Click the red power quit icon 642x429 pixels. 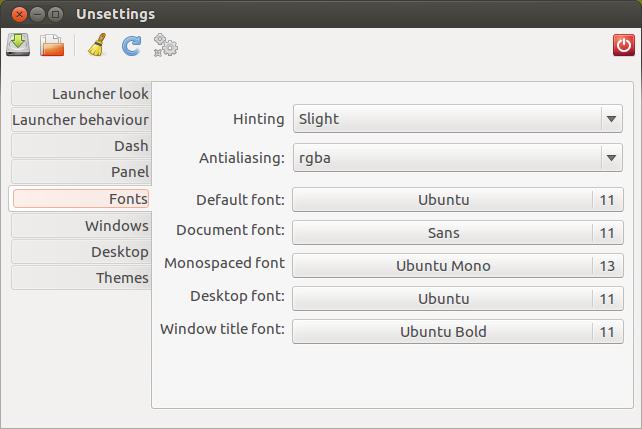coord(624,45)
